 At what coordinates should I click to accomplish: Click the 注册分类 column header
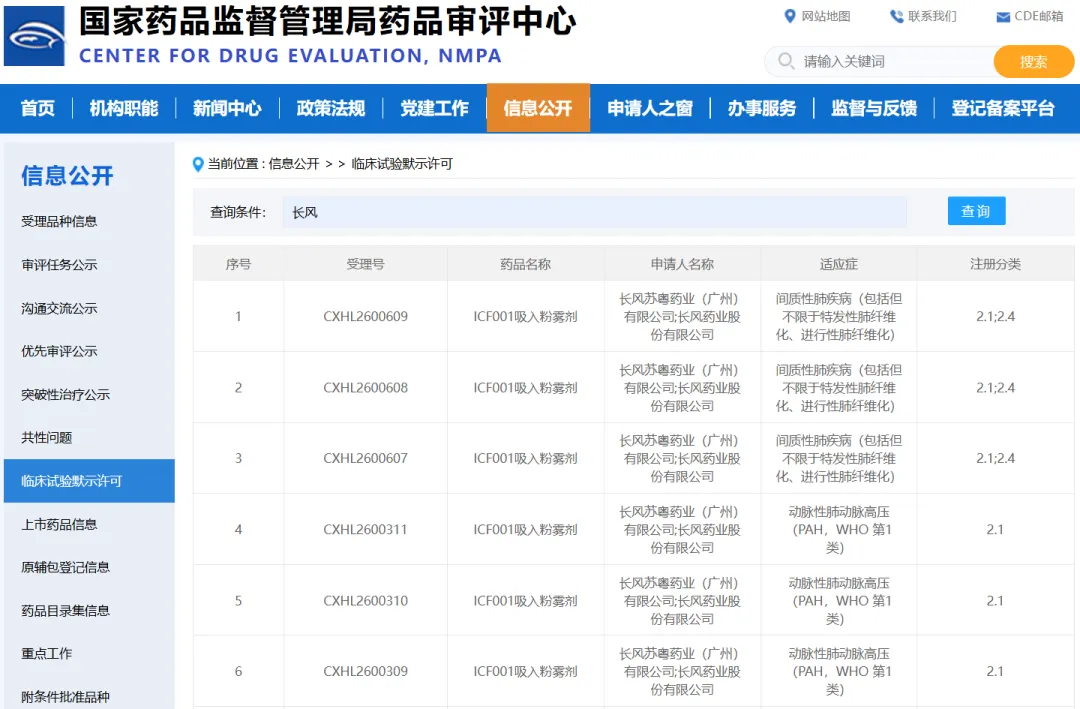pyautogui.click(x=995, y=264)
